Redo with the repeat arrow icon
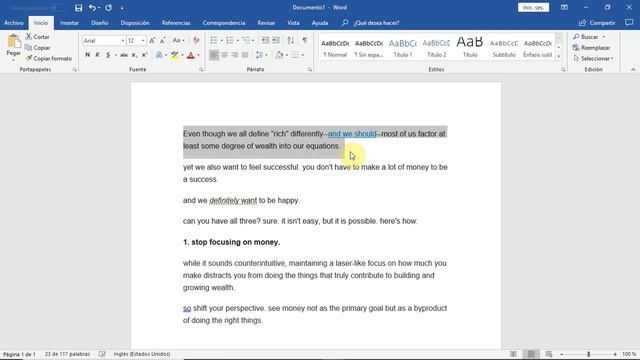640x360 pixels. pos(108,8)
